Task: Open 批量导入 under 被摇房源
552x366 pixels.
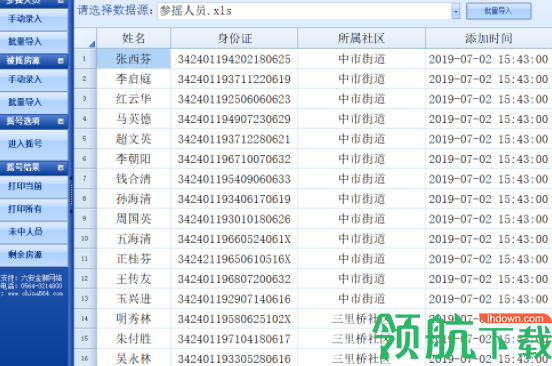Action: (x=34, y=102)
